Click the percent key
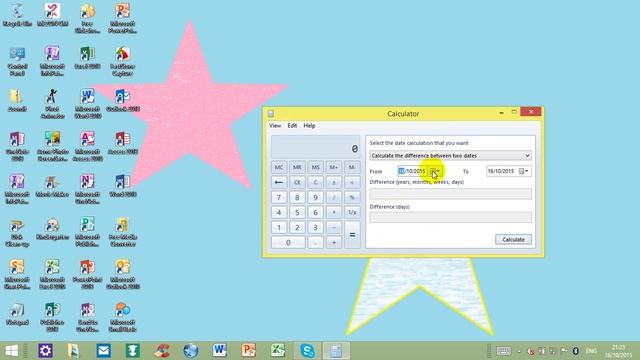Image resolution: width=640 pixels, height=360 pixels. 352,198
